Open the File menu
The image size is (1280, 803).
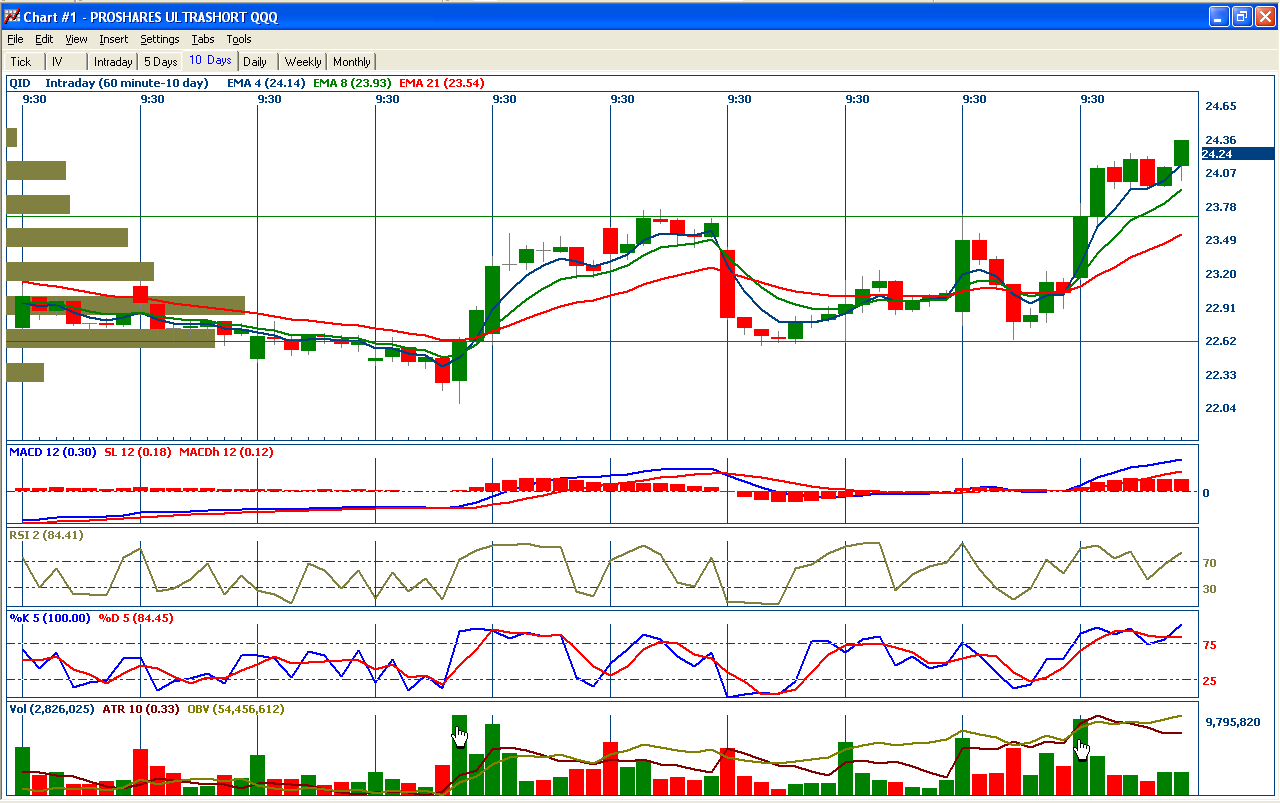[15, 39]
